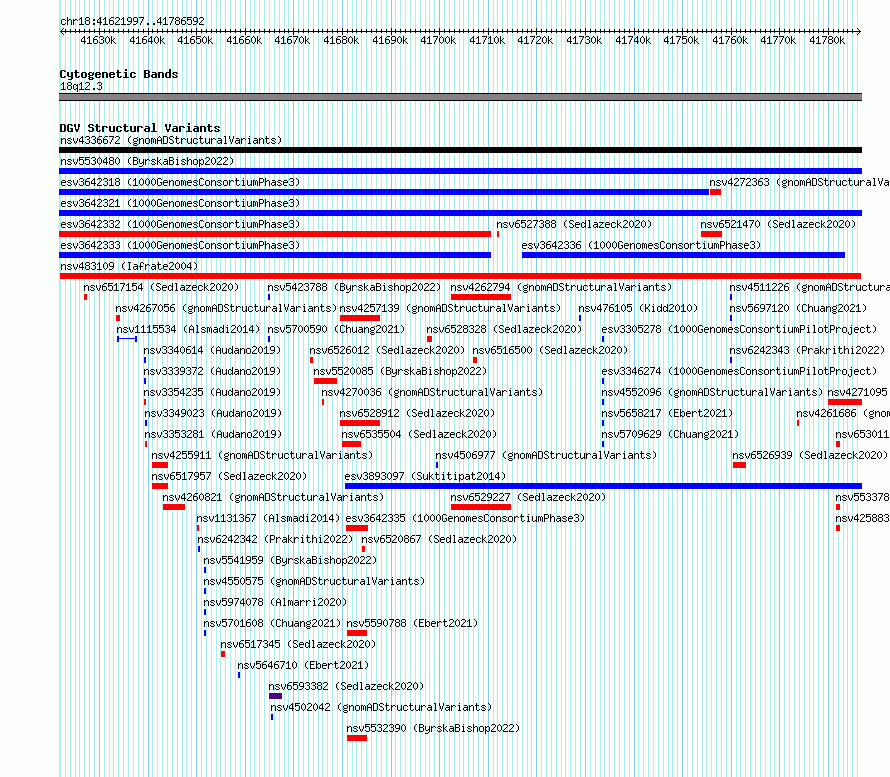
Task: Click nsv483109 (Iafrate2004) label
Action: (129, 266)
